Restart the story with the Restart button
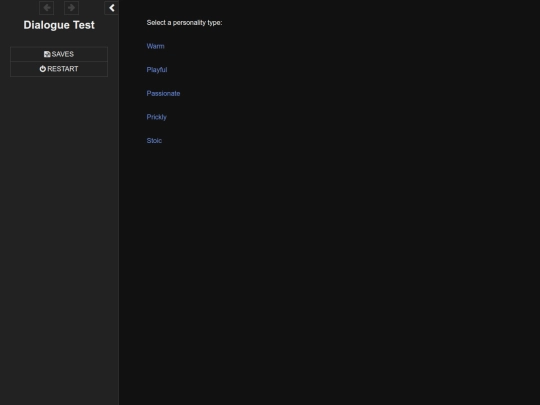This screenshot has width=540, height=405. 59,69
